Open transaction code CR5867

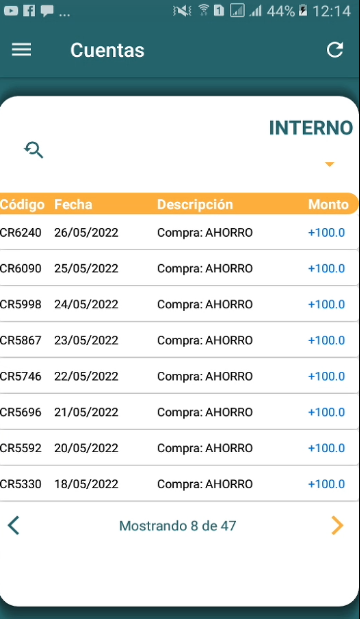tap(21, 341)
